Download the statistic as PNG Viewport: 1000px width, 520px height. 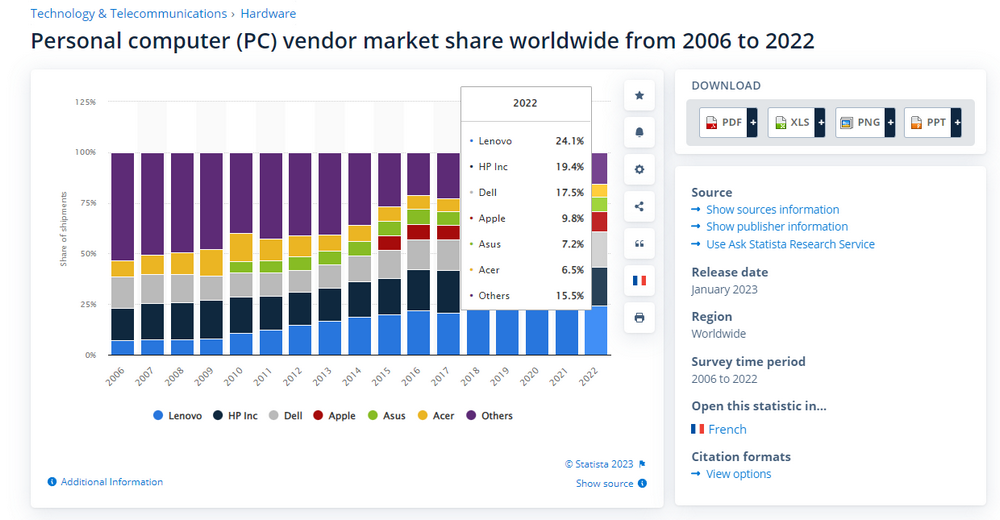(860, 123)
